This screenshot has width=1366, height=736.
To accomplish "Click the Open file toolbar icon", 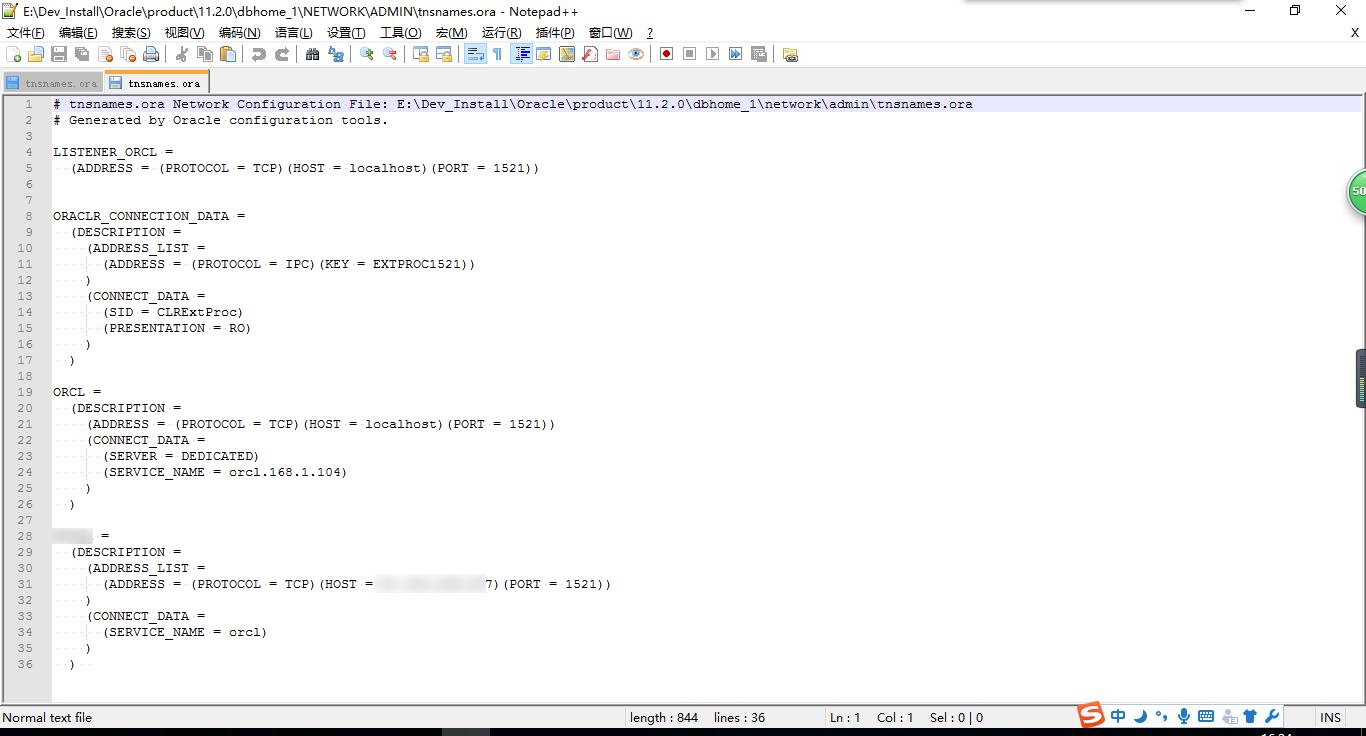I will pos(36,54).
